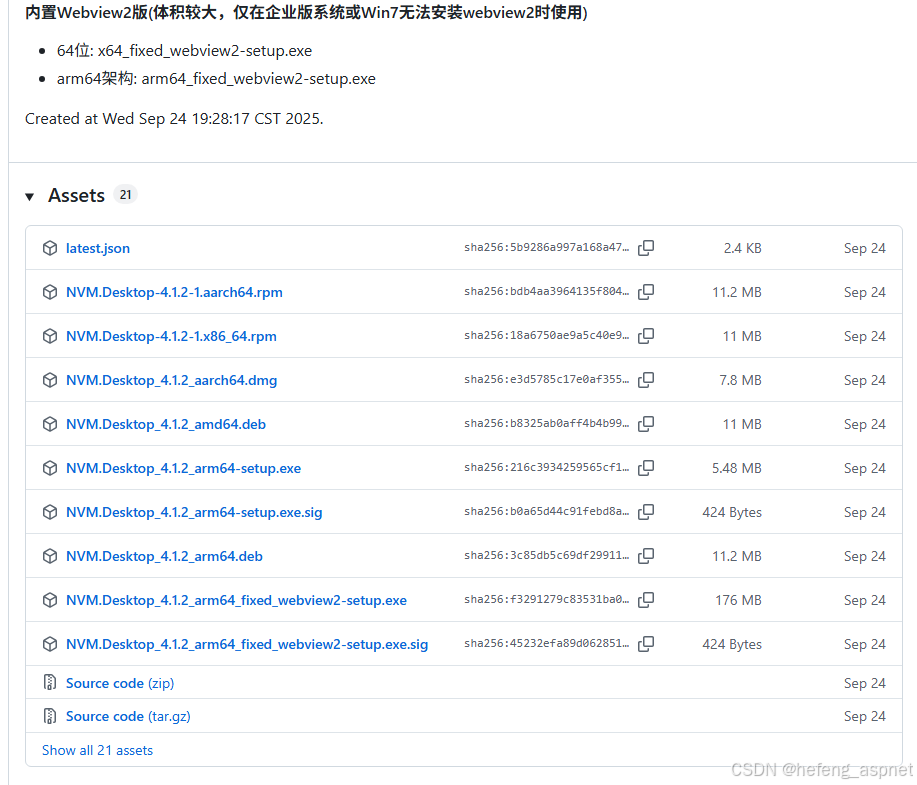Viewport: 917px width, 785px height.
Task: Click sha256:45232efa89d062851 hash text
Action: (x=547, y=643)
